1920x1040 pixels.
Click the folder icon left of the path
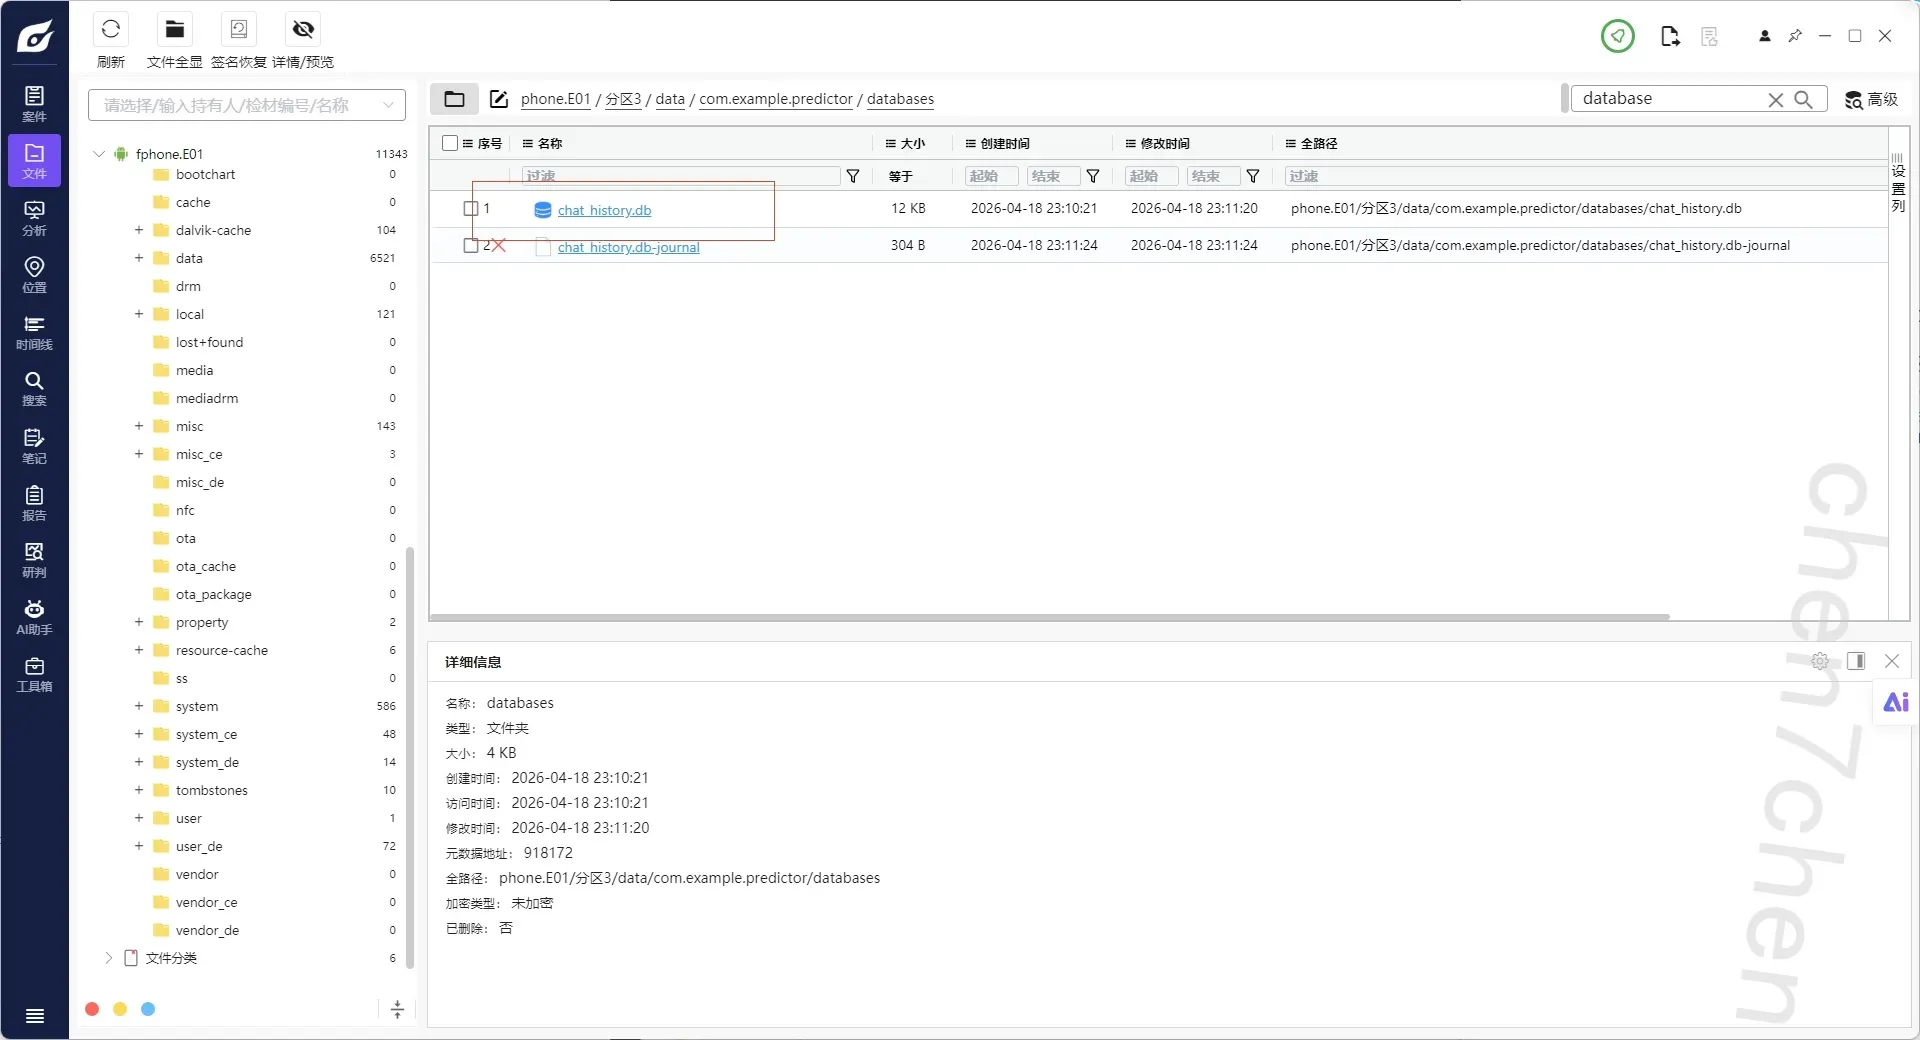pos(454,99)
